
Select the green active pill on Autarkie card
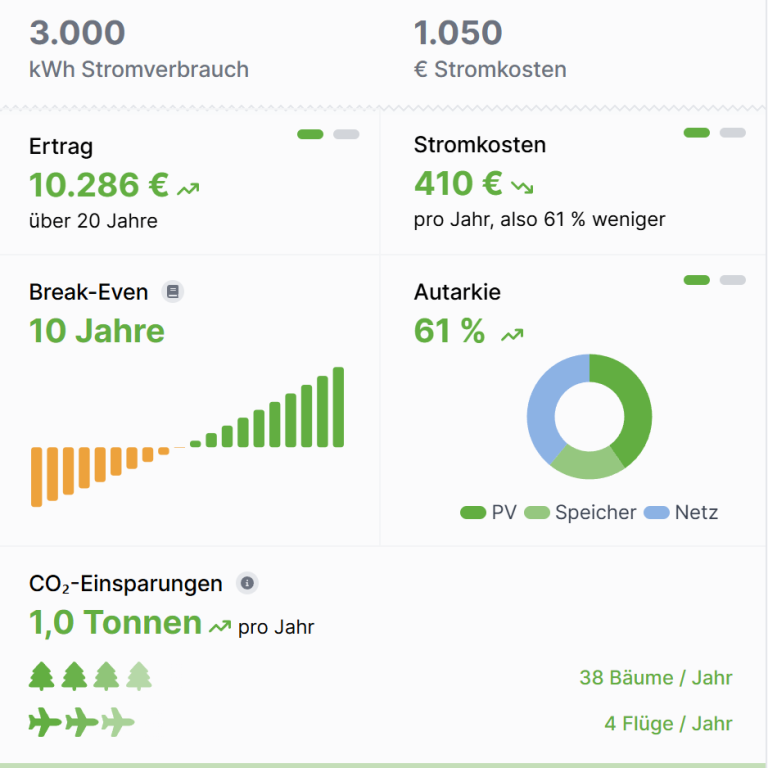coord(696,280)
